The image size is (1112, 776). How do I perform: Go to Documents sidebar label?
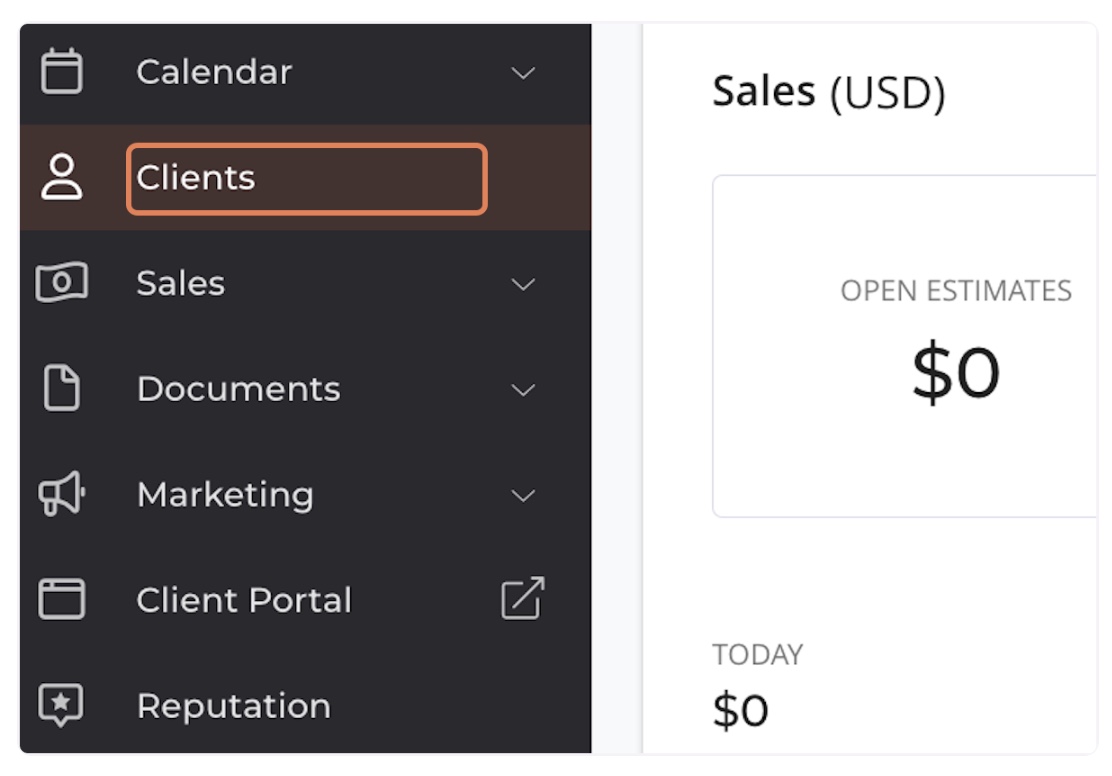coord(238,389)
